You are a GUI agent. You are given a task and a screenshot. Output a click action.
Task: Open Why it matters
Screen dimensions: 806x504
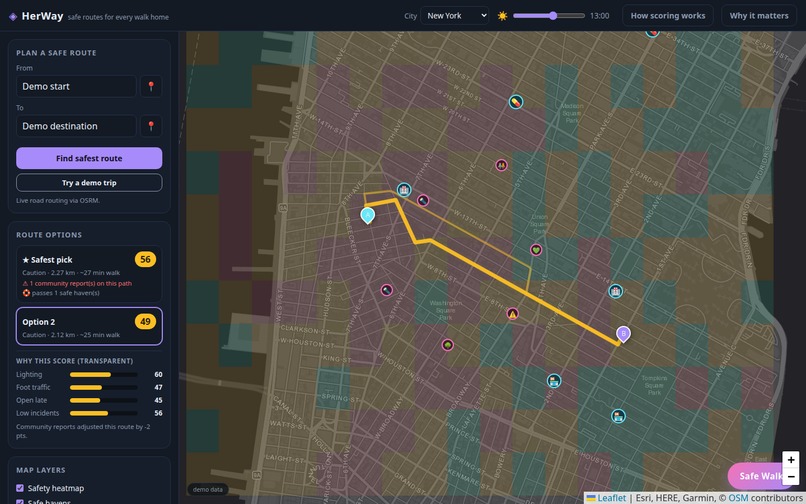[759, 15]
